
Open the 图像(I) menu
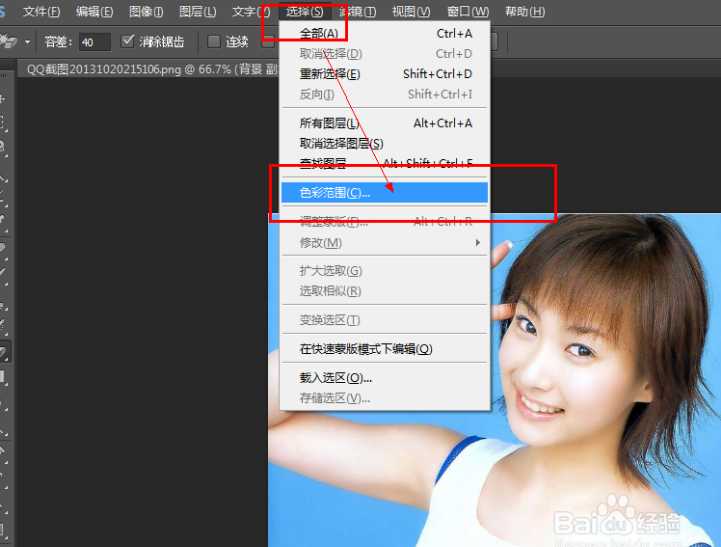click(x=146, y=11)
